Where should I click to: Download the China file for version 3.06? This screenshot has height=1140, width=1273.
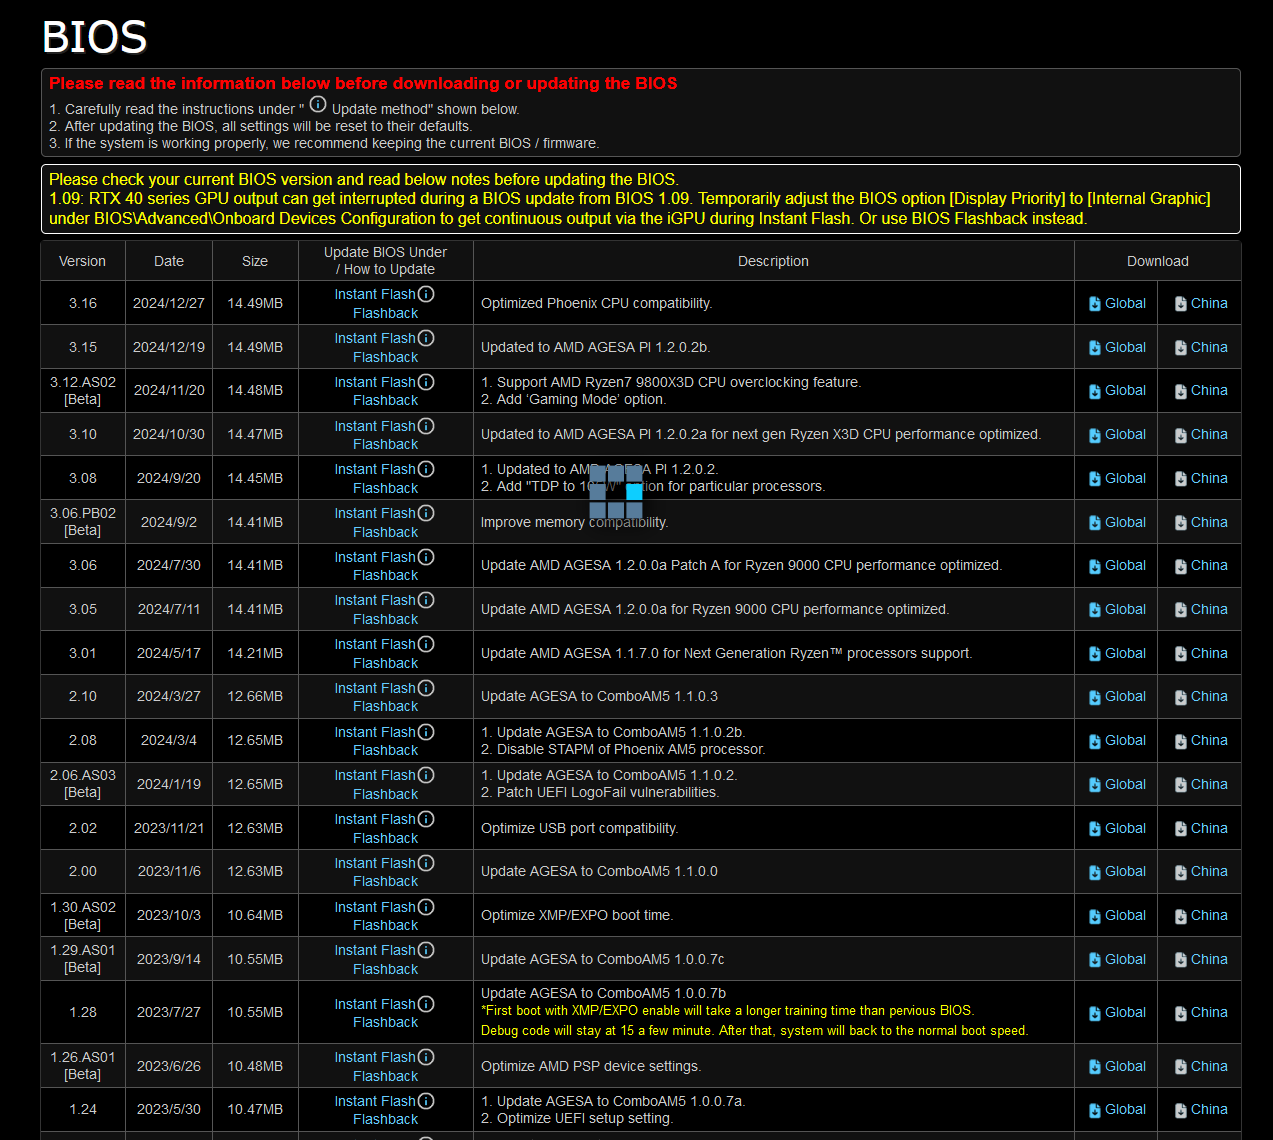(x=1209, y=565)
